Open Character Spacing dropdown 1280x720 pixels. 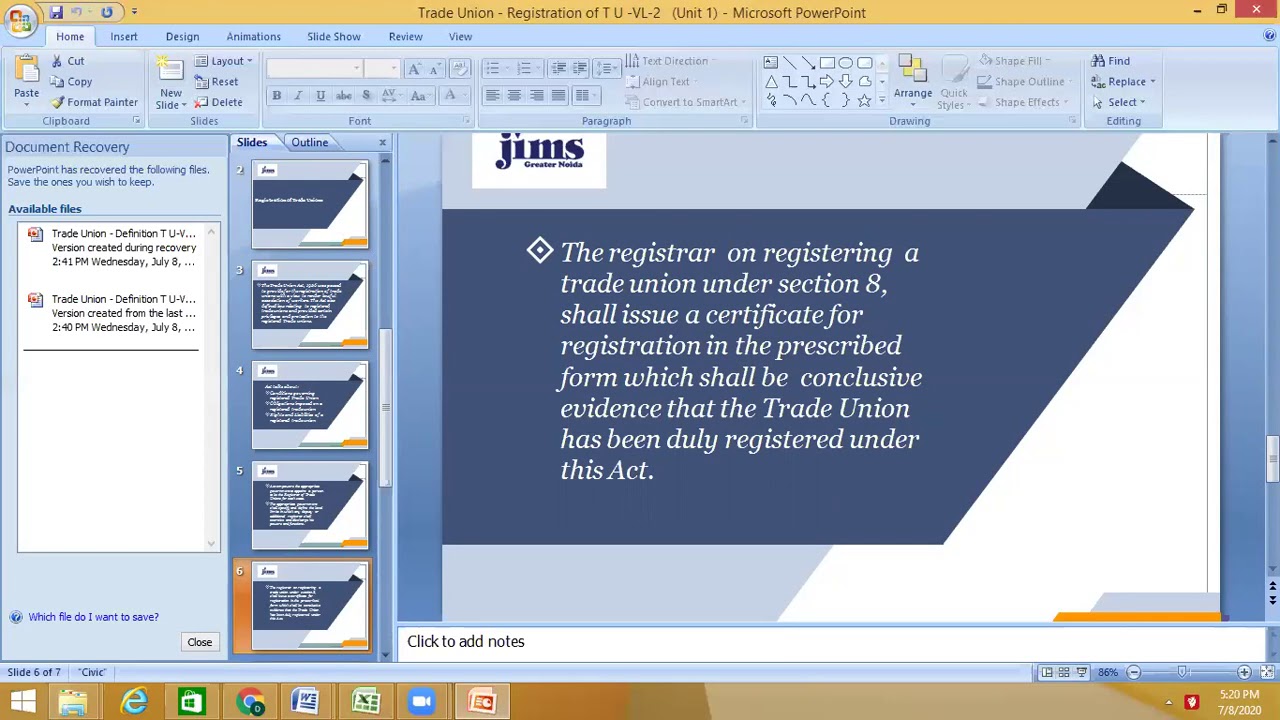pos(390,96)
